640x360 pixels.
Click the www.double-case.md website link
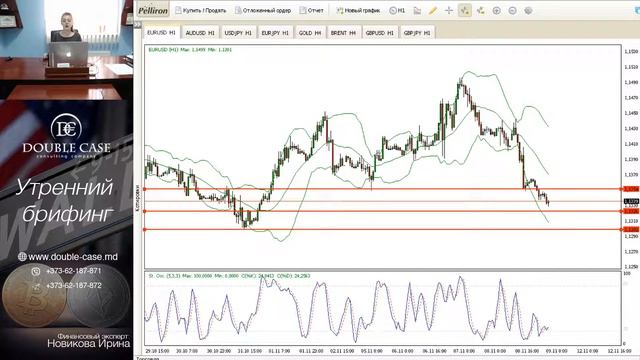73,257
